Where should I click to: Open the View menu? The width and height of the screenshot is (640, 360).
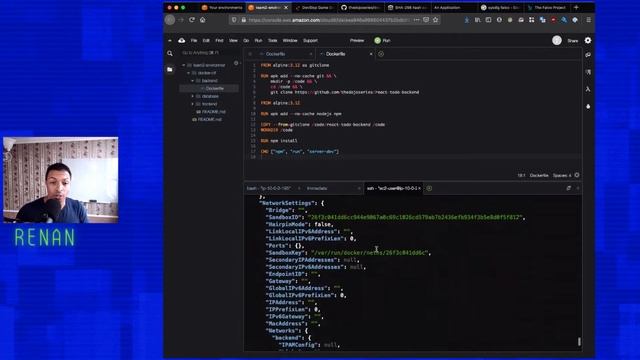[233, 40]
